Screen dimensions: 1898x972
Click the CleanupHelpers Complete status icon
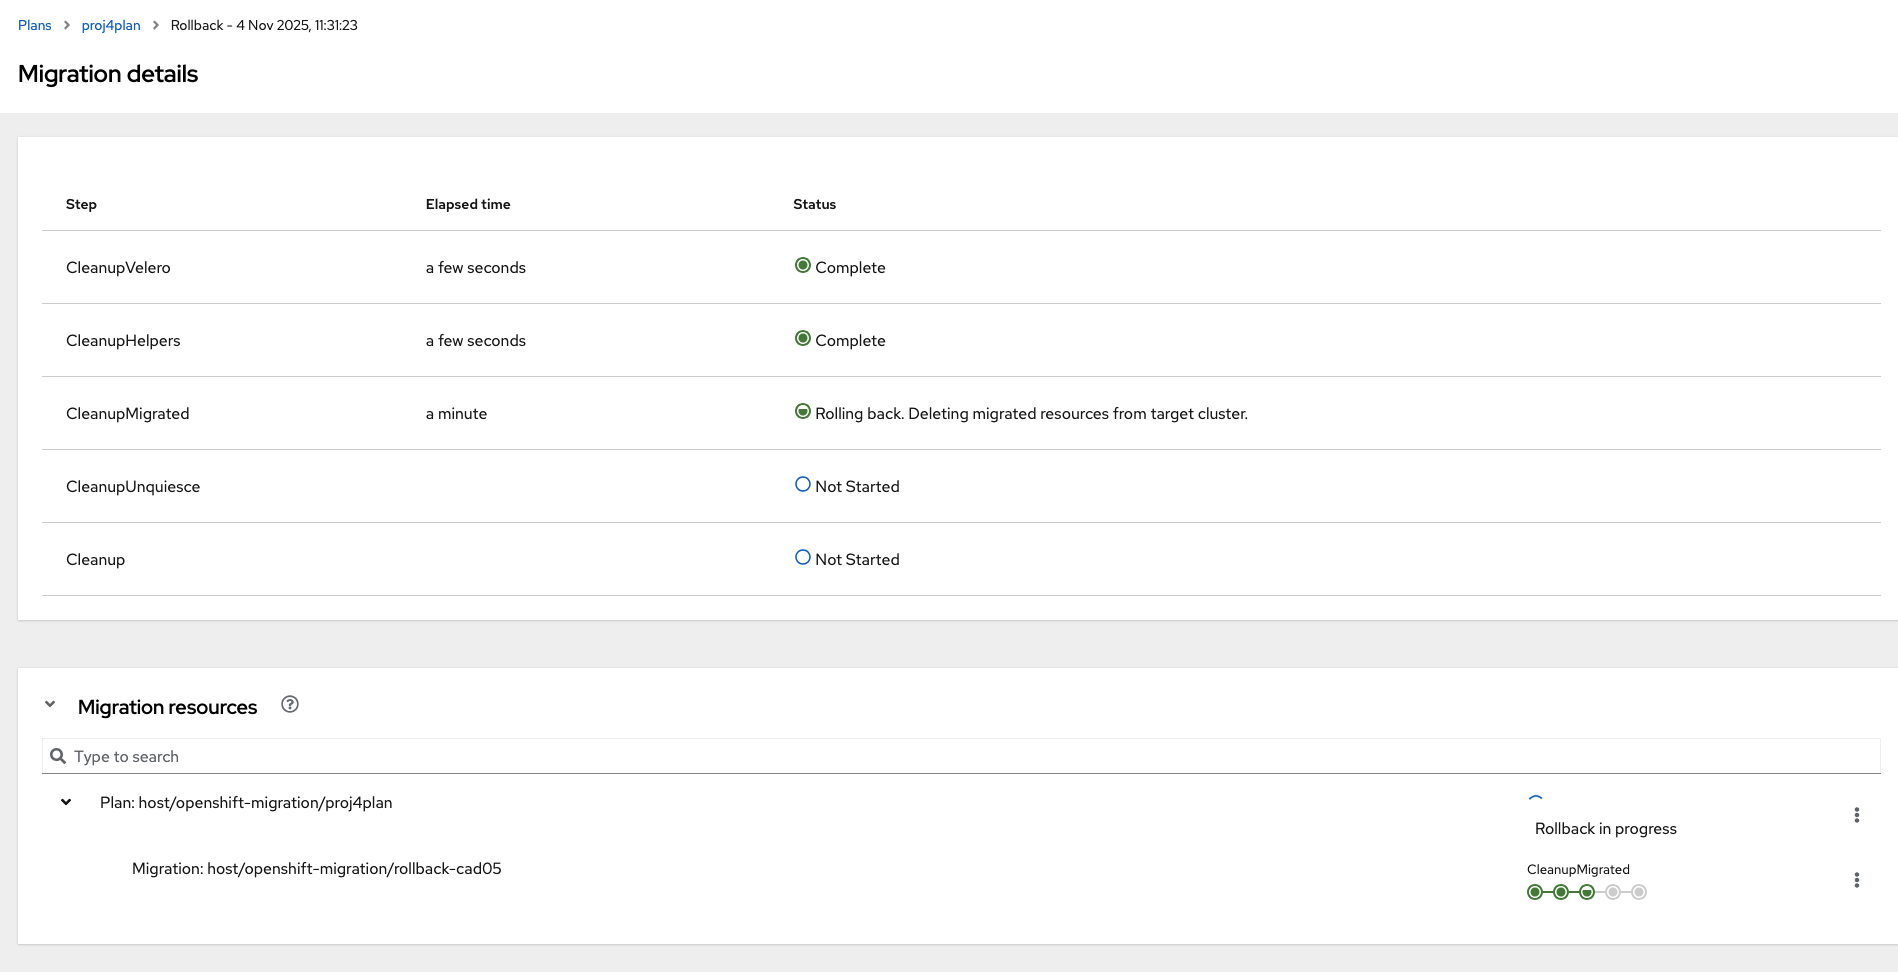coord(802,339)
